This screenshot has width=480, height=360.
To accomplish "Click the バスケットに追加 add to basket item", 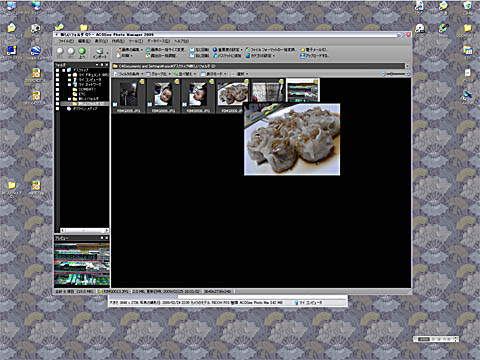I will click(x=227, y=55).
